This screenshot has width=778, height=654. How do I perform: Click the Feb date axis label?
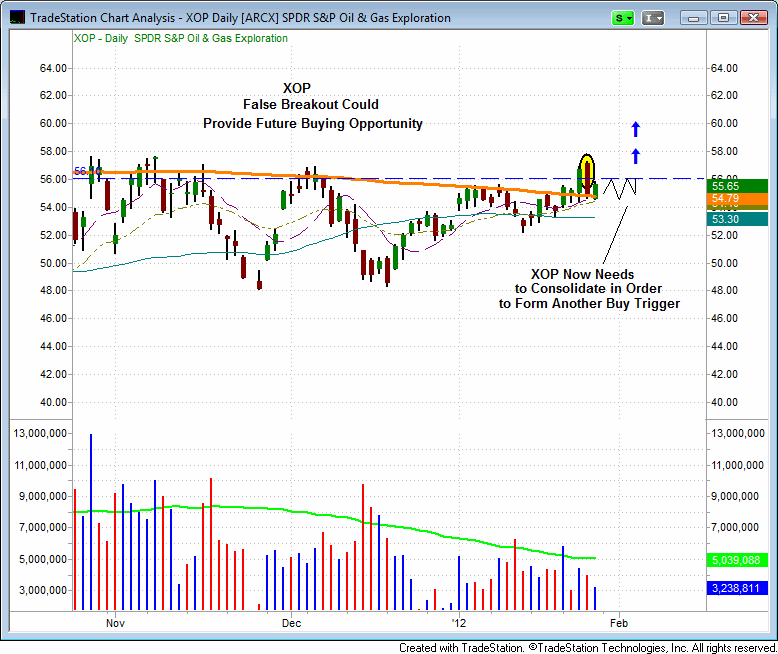click(619, 623)
